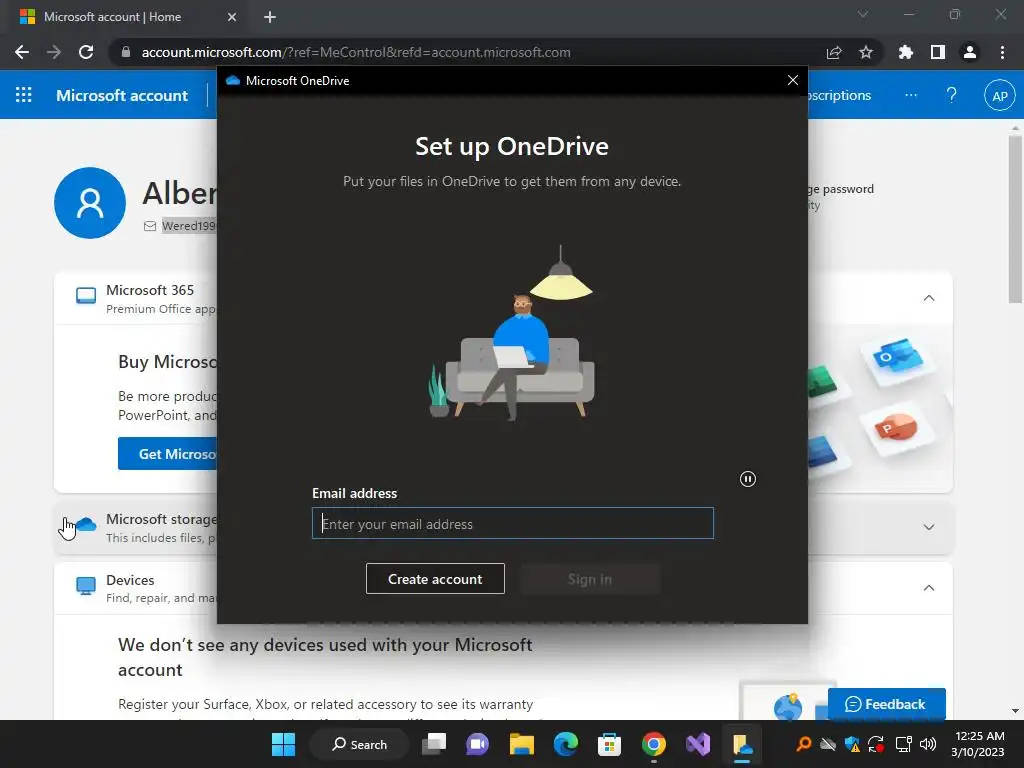This screenshot has width=1024, height=768.
Task: Close the Microsoft account tab
Action: click(x=232, y=17)
